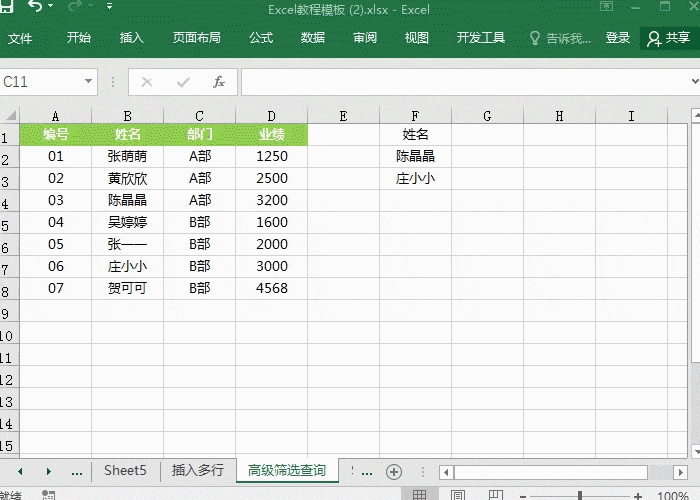The image size is (700, 500).
Task: Switch to Normal view icon
Action: pos(419,495)
